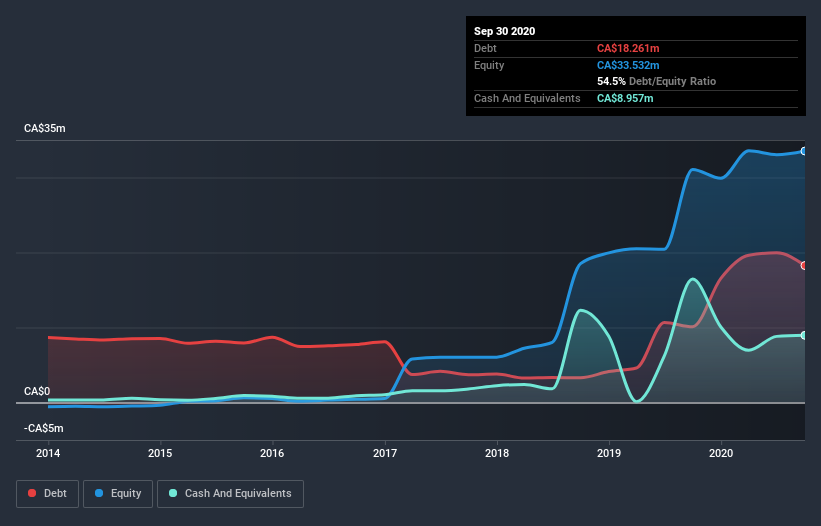This screenshot has height=526, width=821.
Task: Click the 2016 x-axis label
Action: [x=272, y=453]
